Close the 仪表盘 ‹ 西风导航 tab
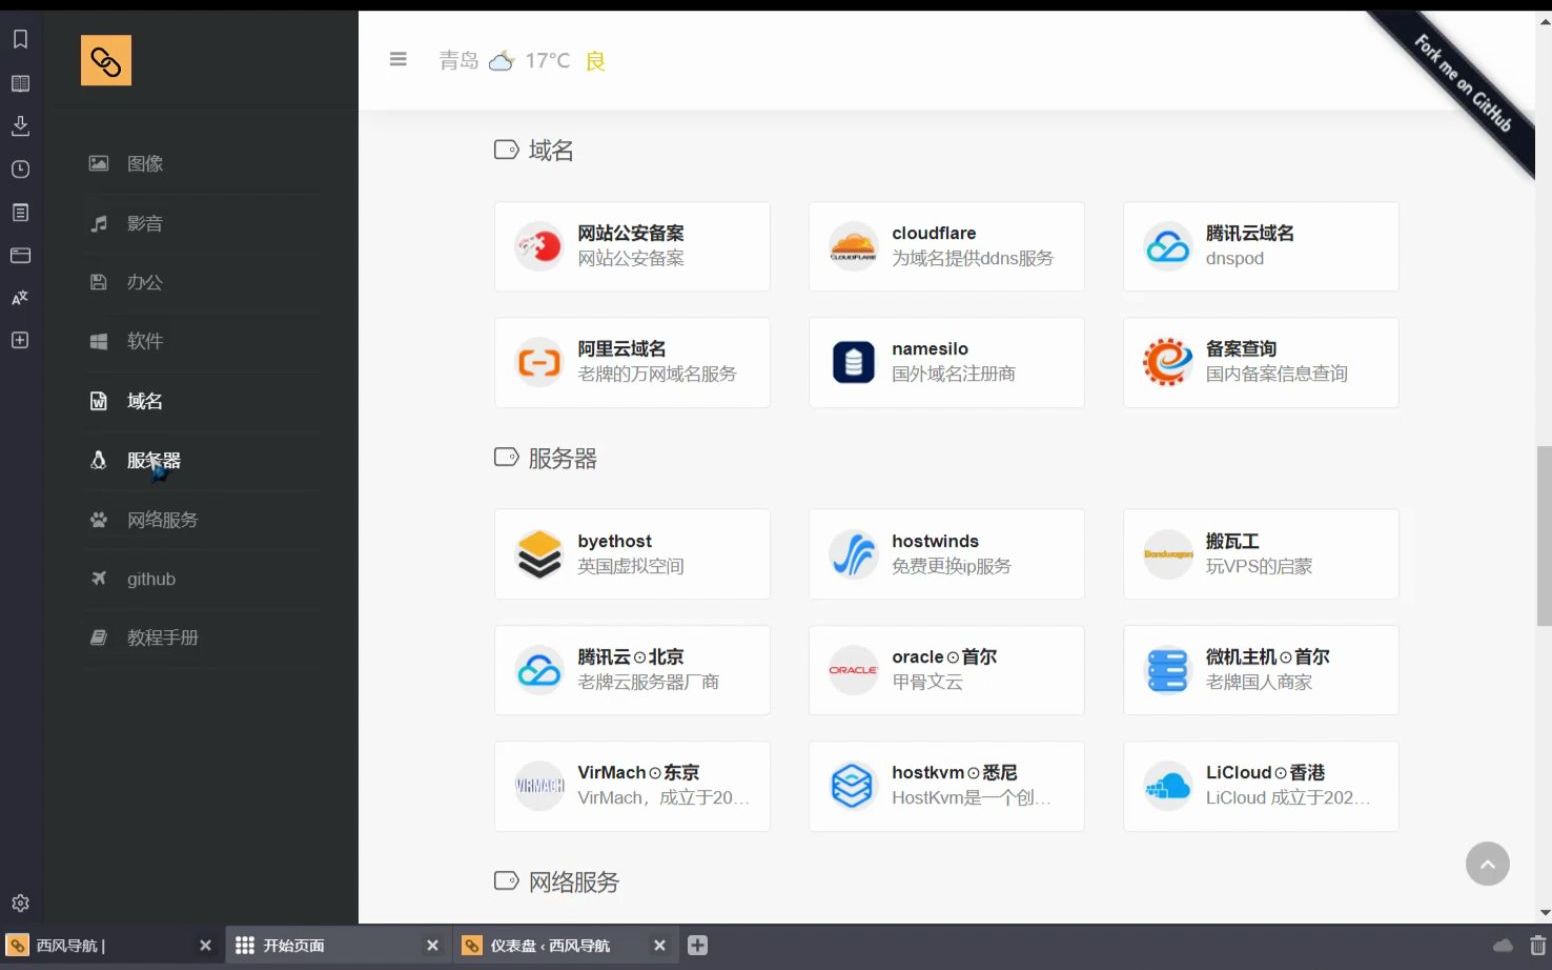The height and width of the screenshot is (970, 1552). [659, 946]
